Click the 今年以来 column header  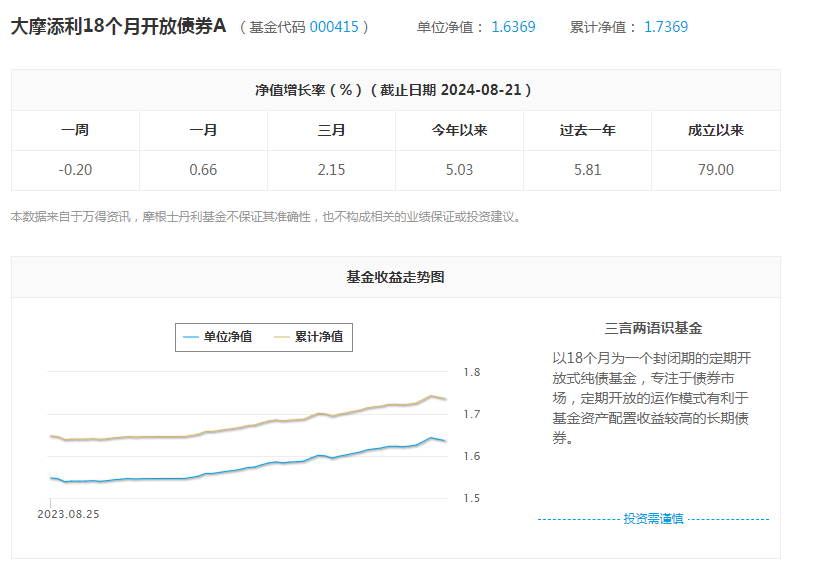(459, 130)
